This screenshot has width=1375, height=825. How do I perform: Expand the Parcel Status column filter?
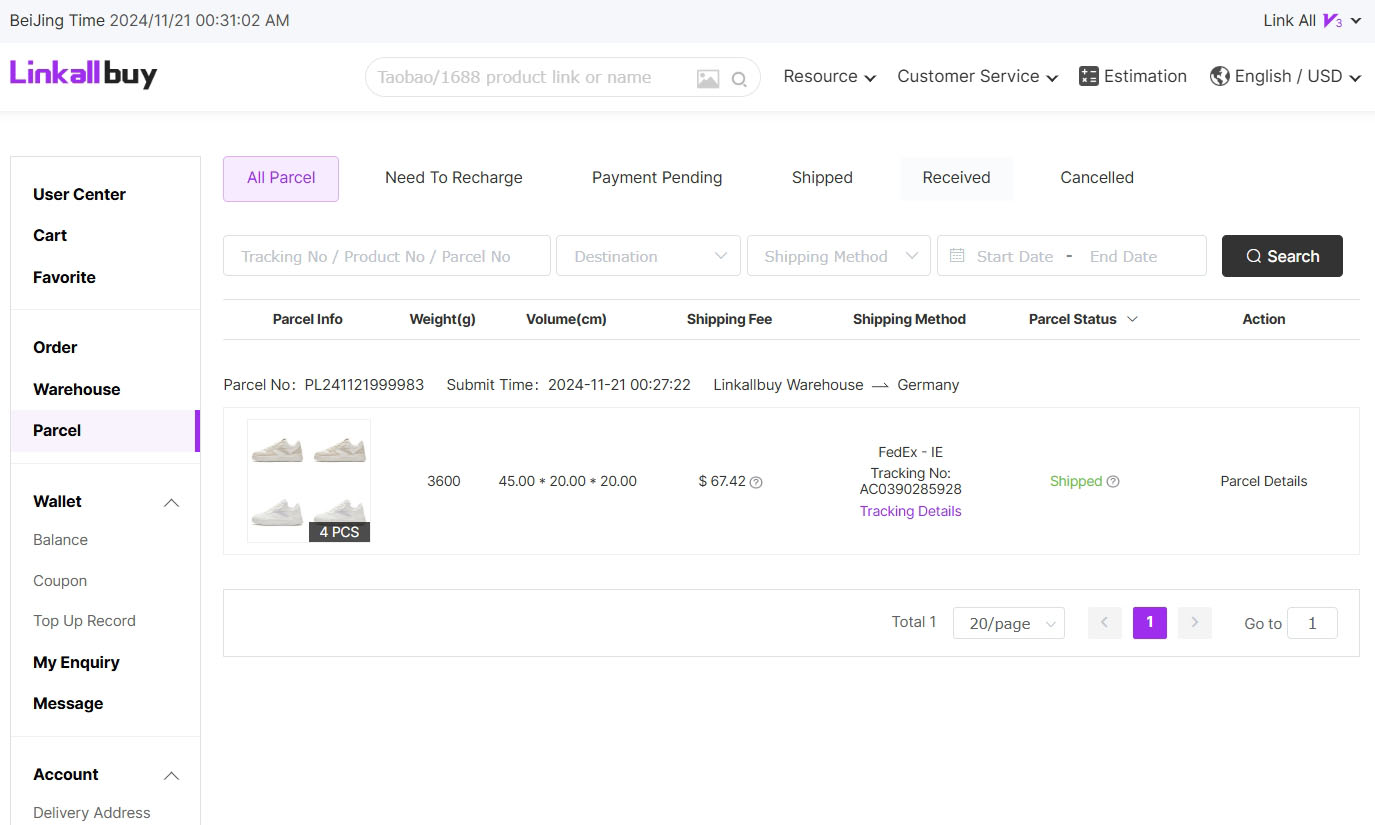(1132, 319)
